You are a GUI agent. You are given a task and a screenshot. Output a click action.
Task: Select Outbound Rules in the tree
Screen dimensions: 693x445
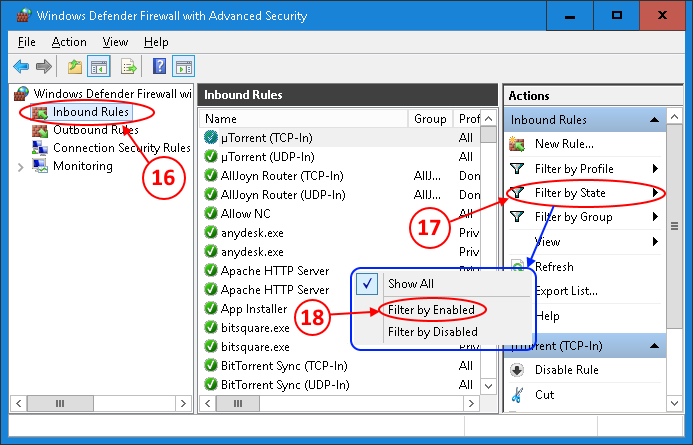point(95,130)
